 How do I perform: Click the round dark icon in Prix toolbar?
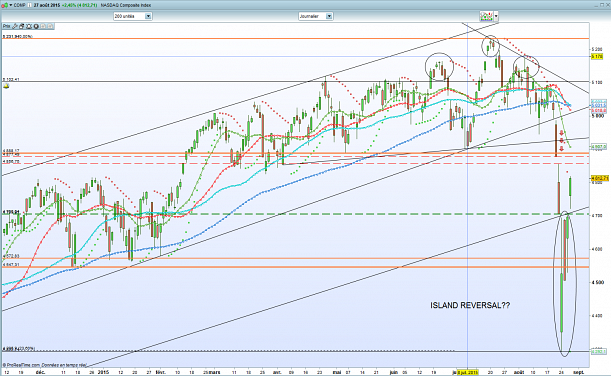click(x=36, y=26)
